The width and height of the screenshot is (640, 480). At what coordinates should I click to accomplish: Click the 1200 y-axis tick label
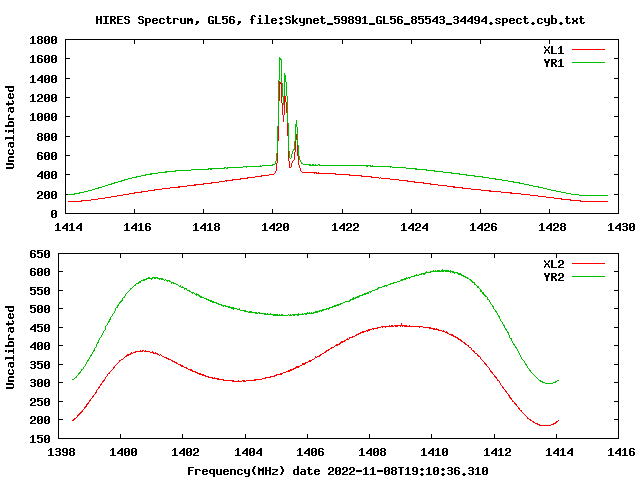click(43, 98)
